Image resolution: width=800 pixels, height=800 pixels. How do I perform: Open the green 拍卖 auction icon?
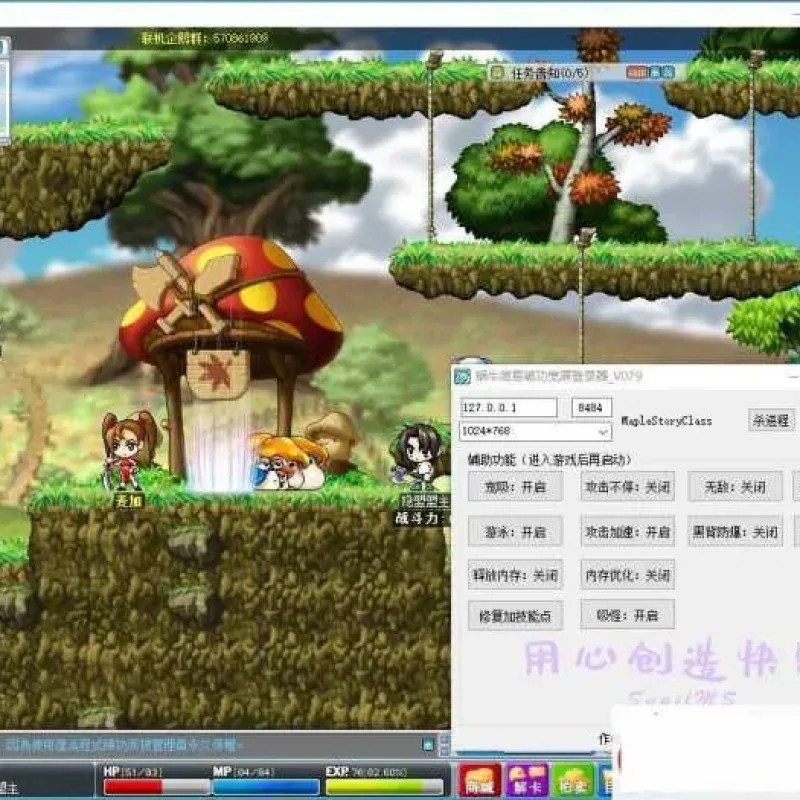tap(573, 780)
